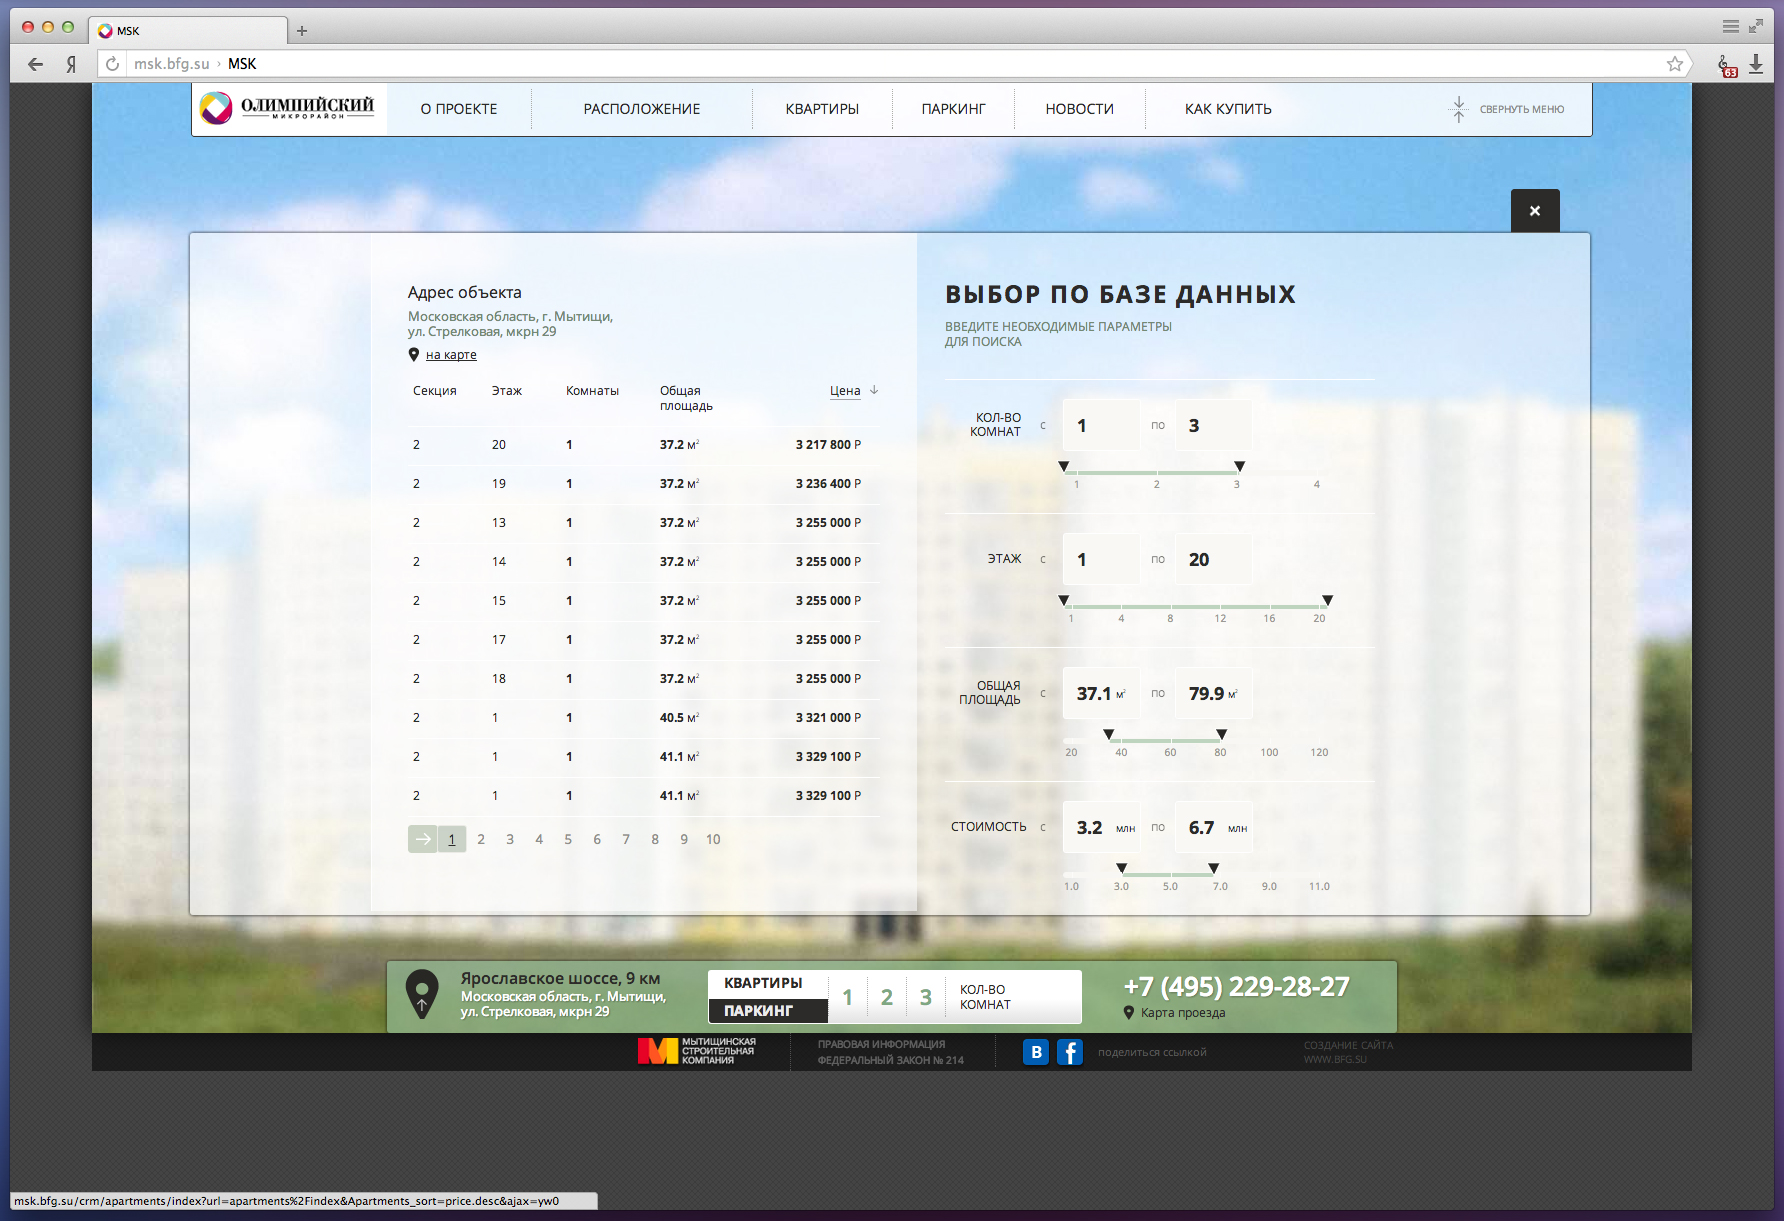The image size is (1784, 1221).
Task: Open the 'О проекте' menu item
Action: pos(459,109)
